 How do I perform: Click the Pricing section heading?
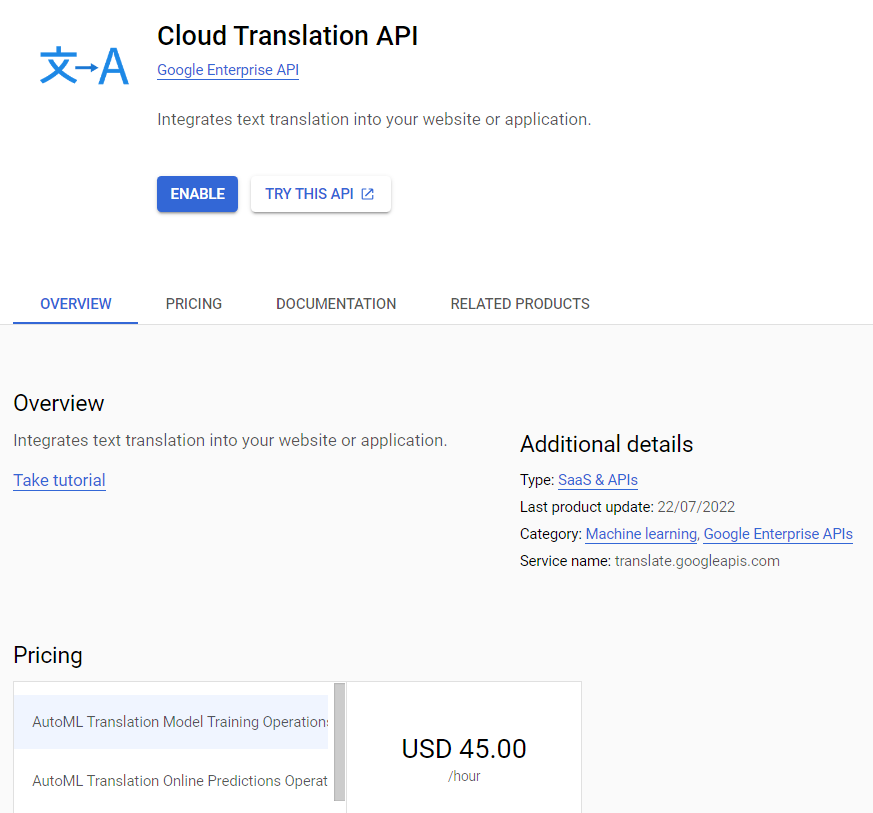pos(48,655)
